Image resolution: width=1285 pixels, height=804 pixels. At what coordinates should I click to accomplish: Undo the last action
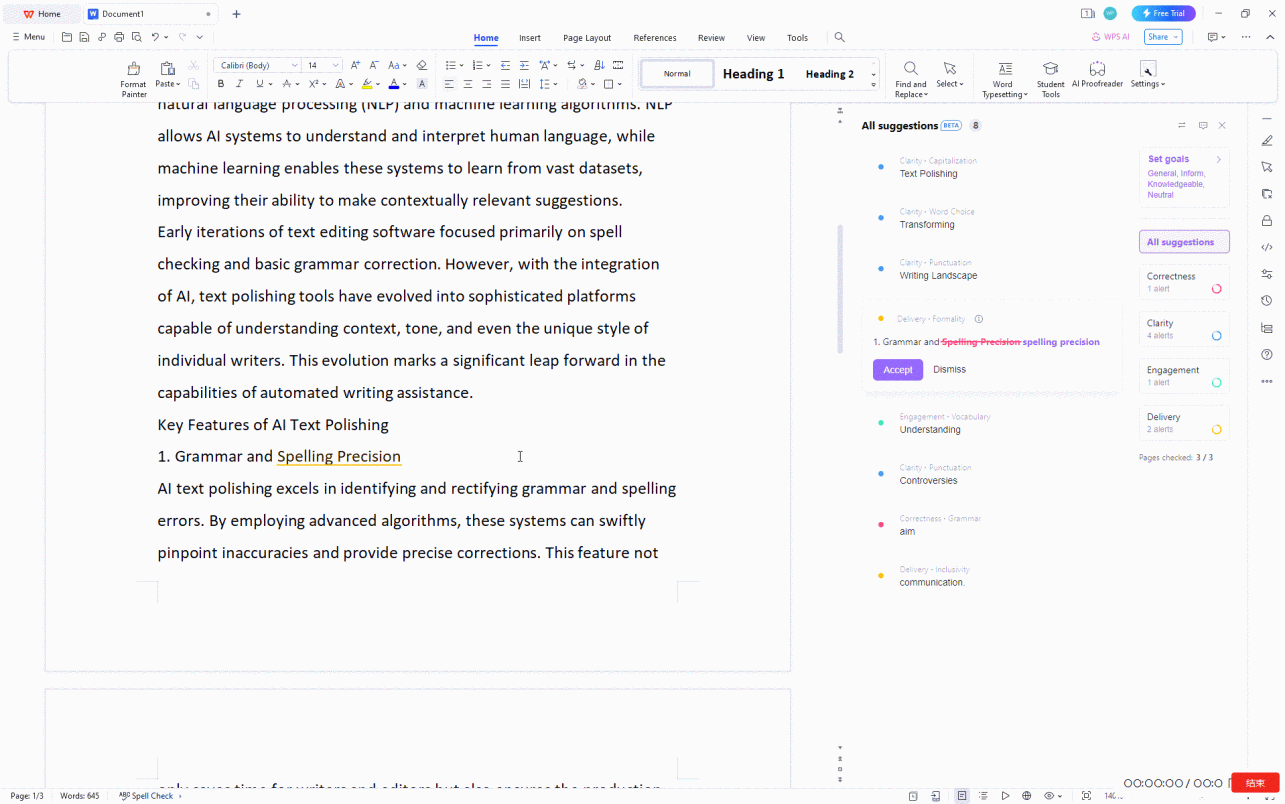coord(155,37)
